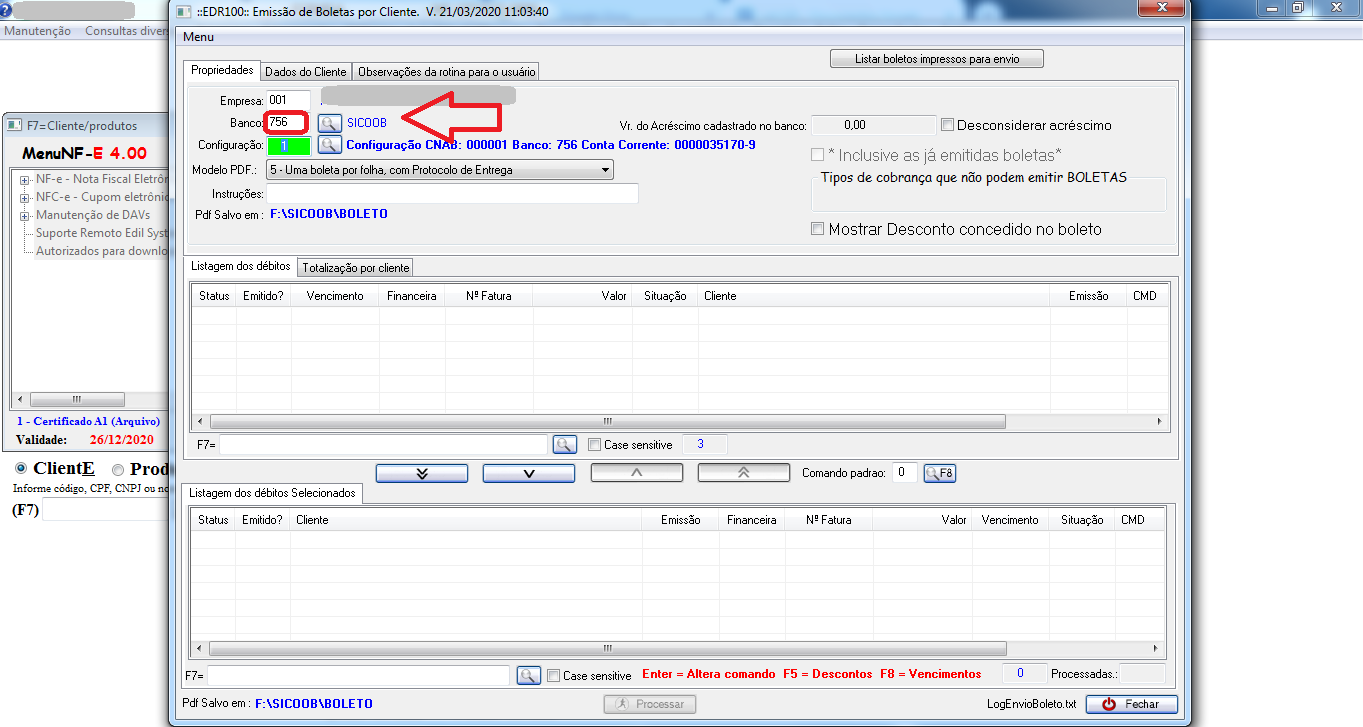The width and height of the screenshot is (1363, 727).
Task: Enable Desconsiderar acréscimo checkbox
Action: pos(947,125)
